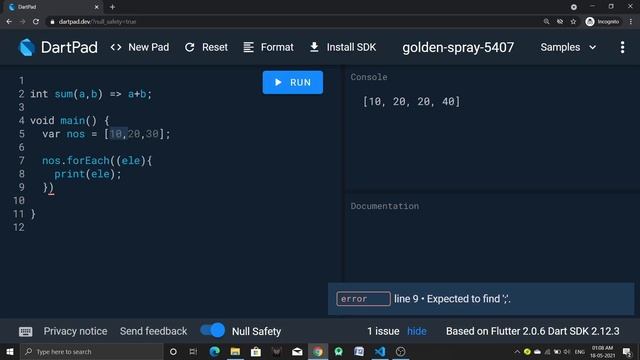The height and width of the screenshot is (360, 640).
Task: Format the Dart code
Action: pos(268,47)
